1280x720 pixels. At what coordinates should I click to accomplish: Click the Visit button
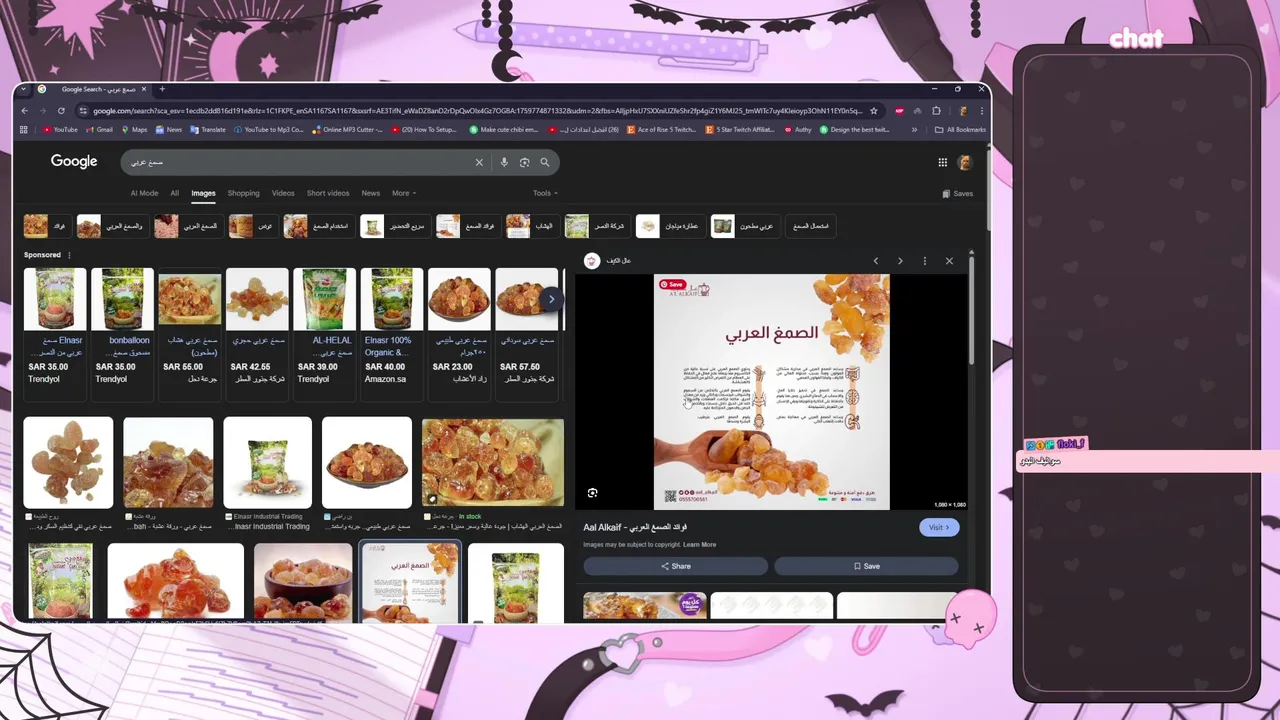coord(939,527)
